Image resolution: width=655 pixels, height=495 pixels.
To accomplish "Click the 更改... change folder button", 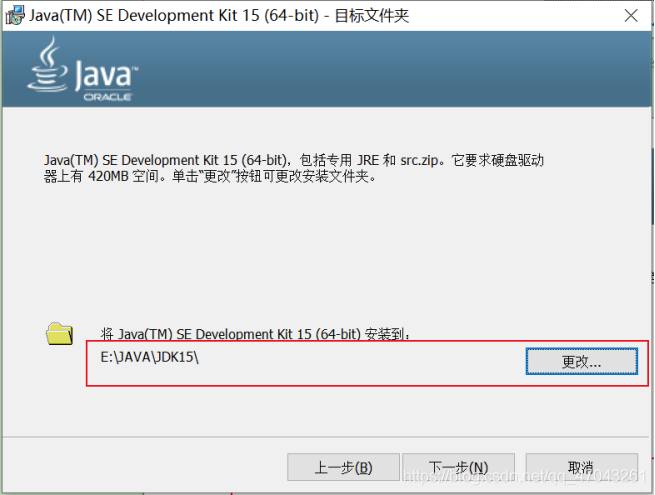I will click(x=581, y=361).
